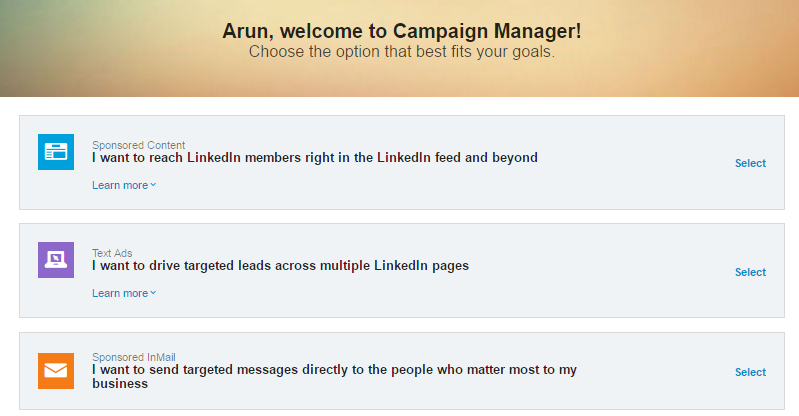Click the purple Text Ads laptop icon

click(x=56, y=260)
